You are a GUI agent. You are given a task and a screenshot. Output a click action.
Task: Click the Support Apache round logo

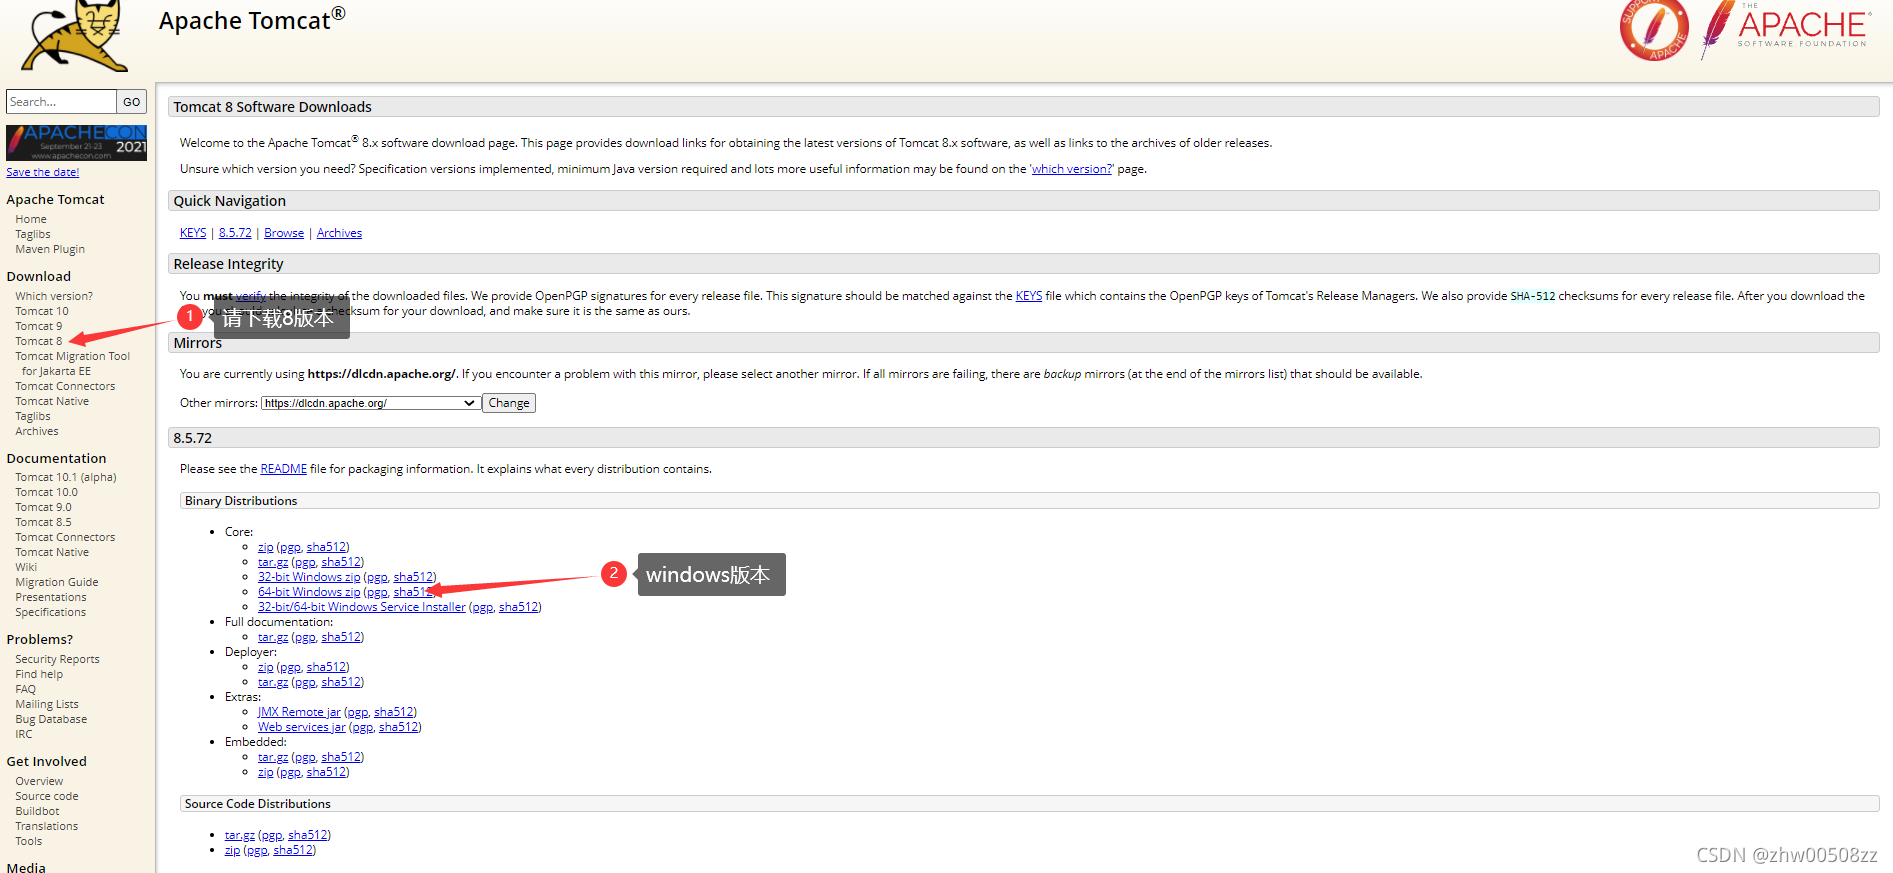1654,30
